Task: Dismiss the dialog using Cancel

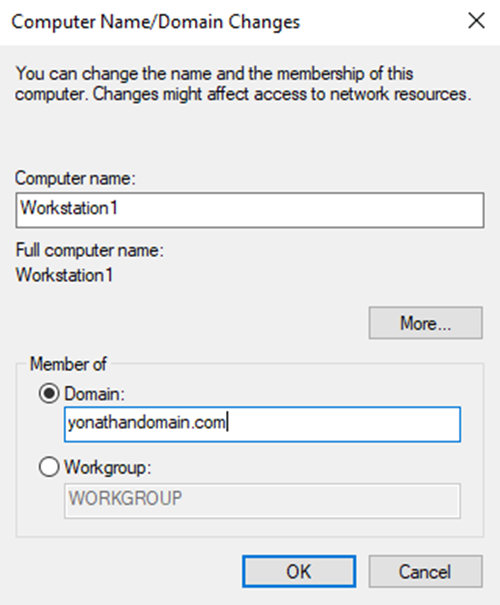Action: tap(426, 571)
